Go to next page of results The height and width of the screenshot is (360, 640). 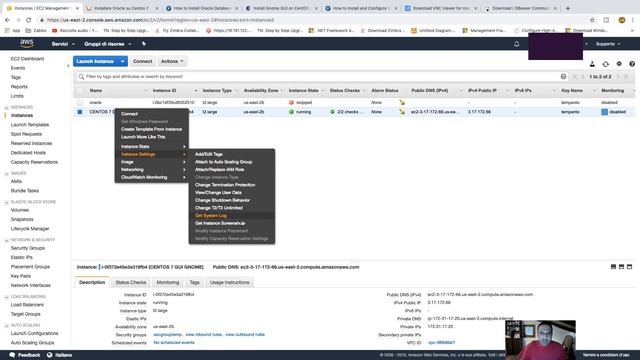tap(618, 77)
